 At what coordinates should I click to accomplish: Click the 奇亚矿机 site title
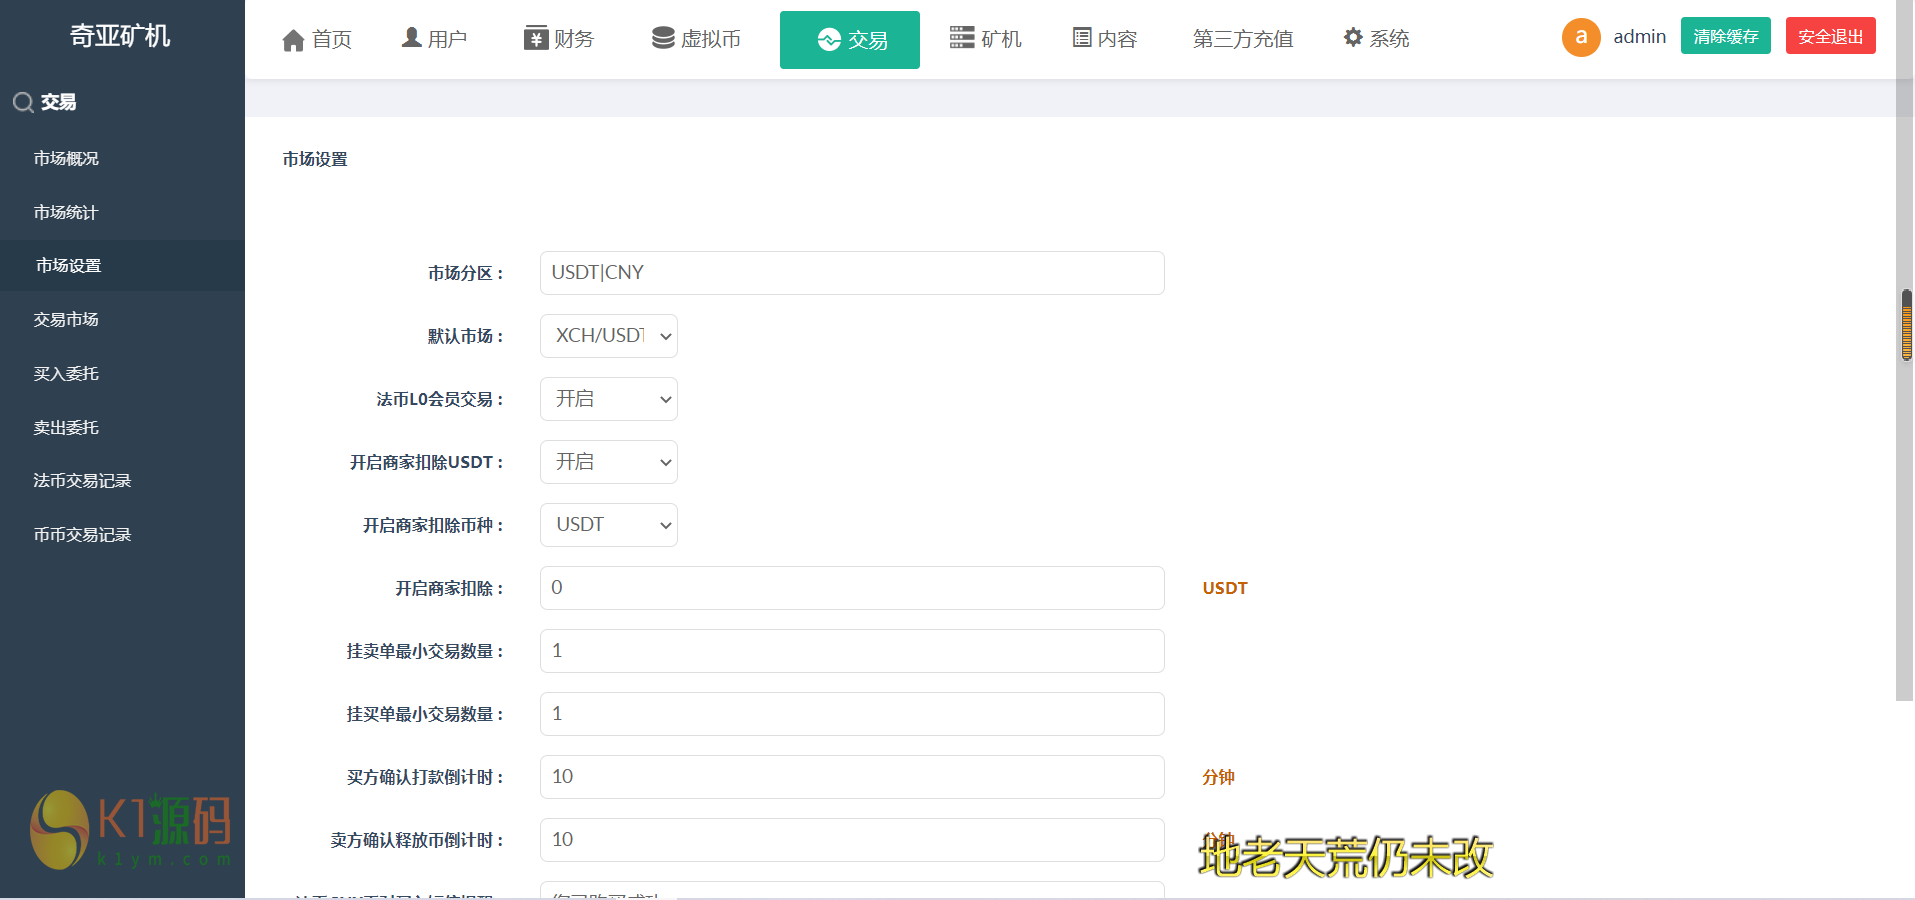point(120,36)
